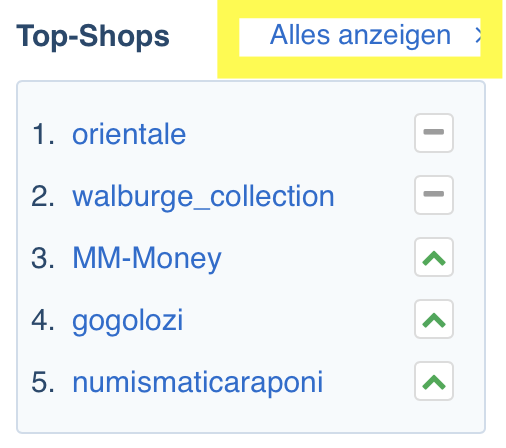Click walburge_collection's gray dash trend icon
This screenshot has width=506, height=448.
[434, 195]
